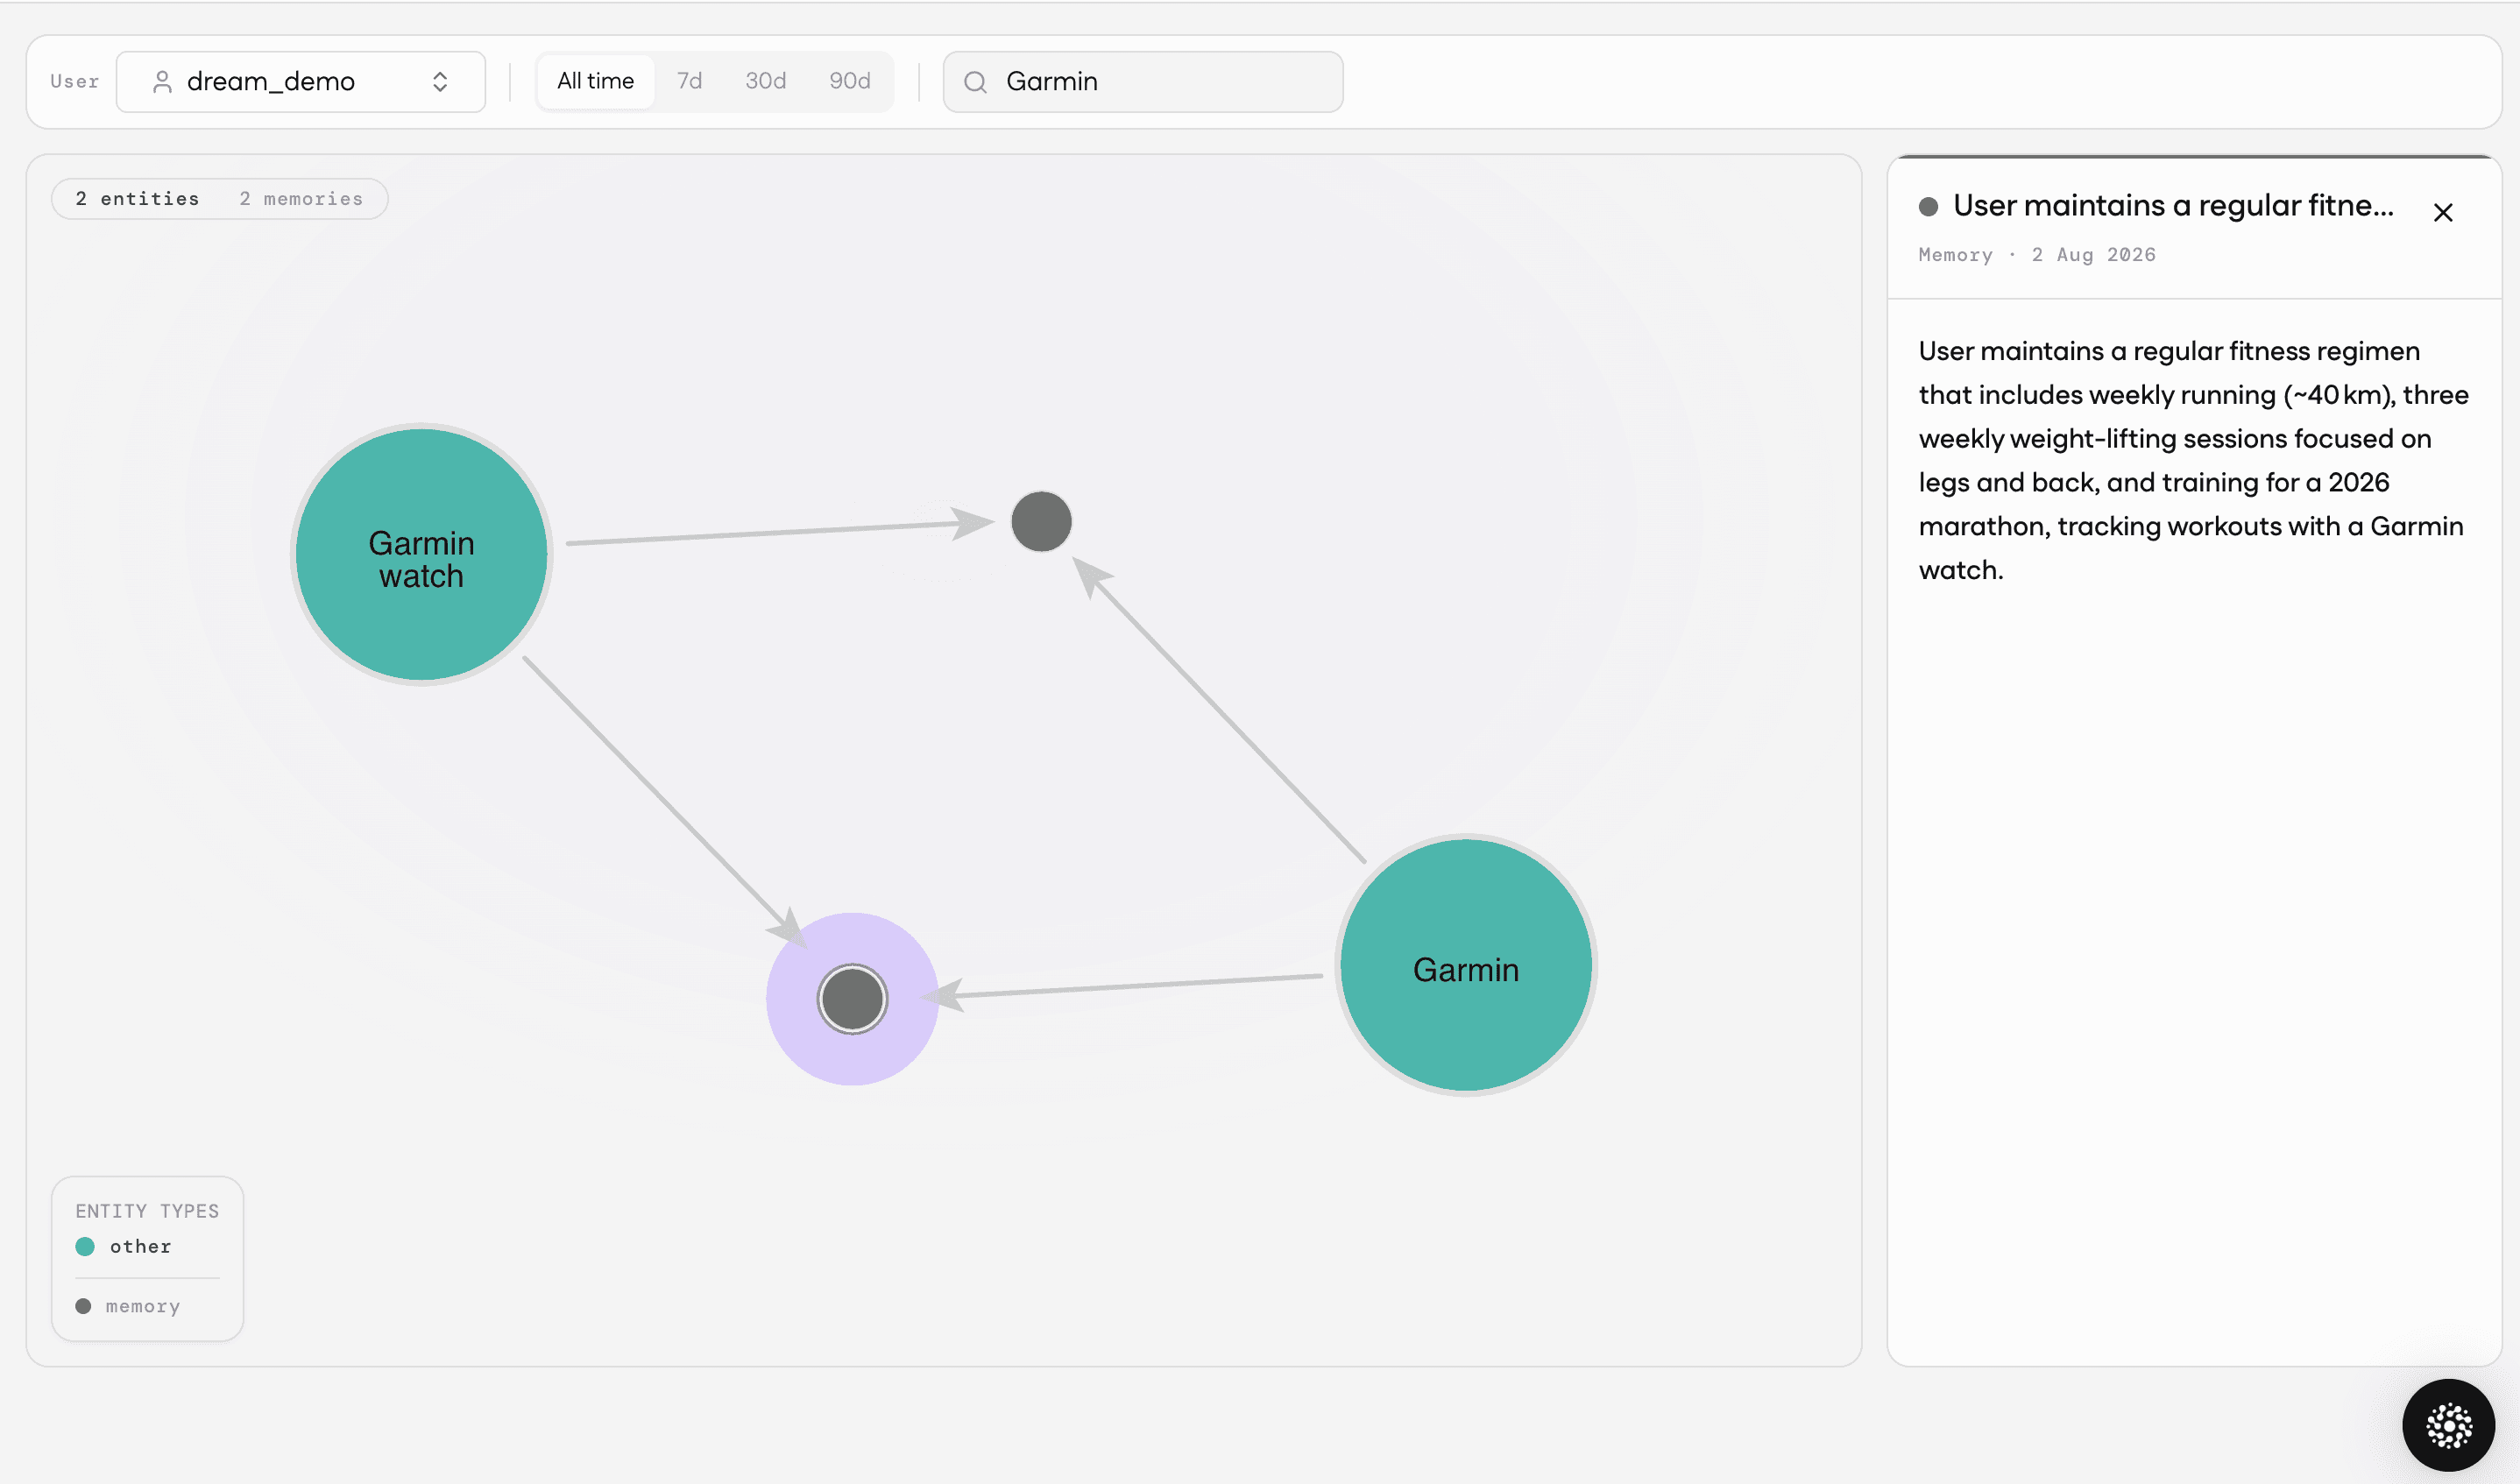Click the memory title 'User maintains a regular fitne...'
The height and width of the screenshot is (1484, 2520).
2172,205
